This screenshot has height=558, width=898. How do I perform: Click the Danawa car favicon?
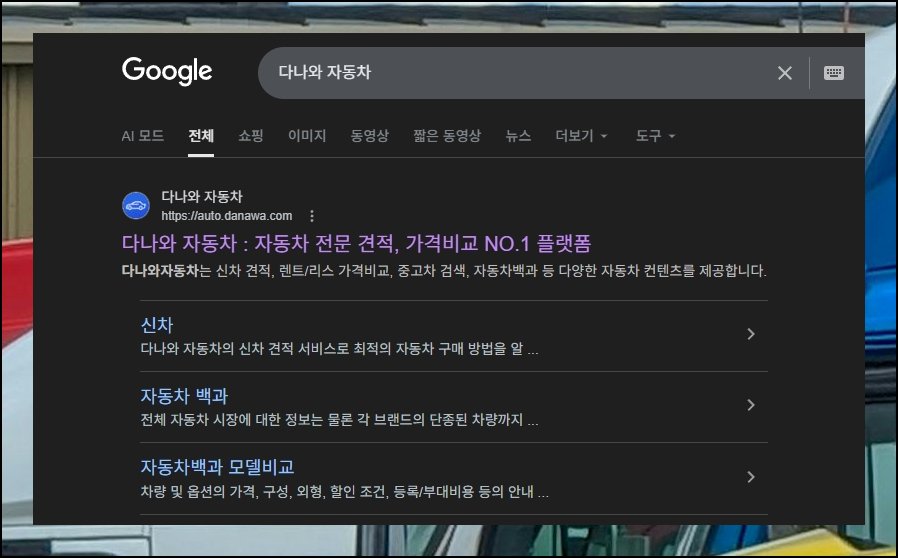pyautogui.click(x=136, y=206)
